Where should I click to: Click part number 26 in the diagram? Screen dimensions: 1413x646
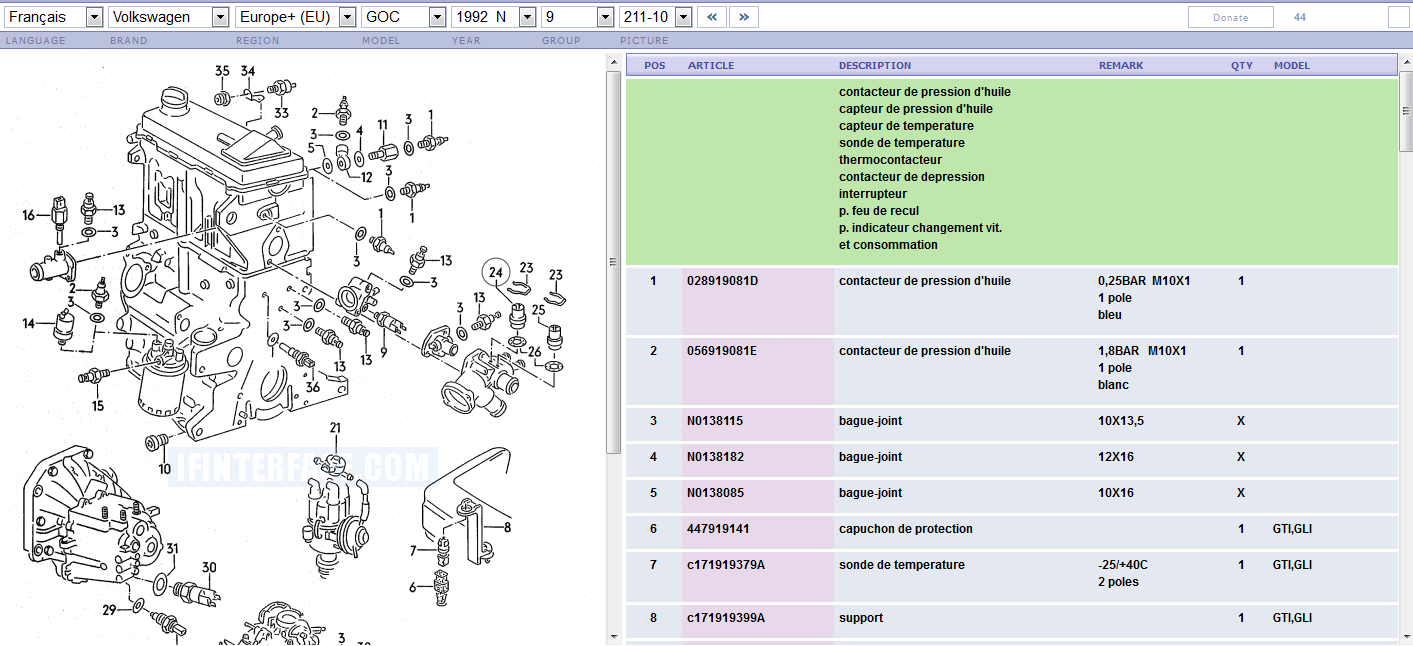point(534,351)
